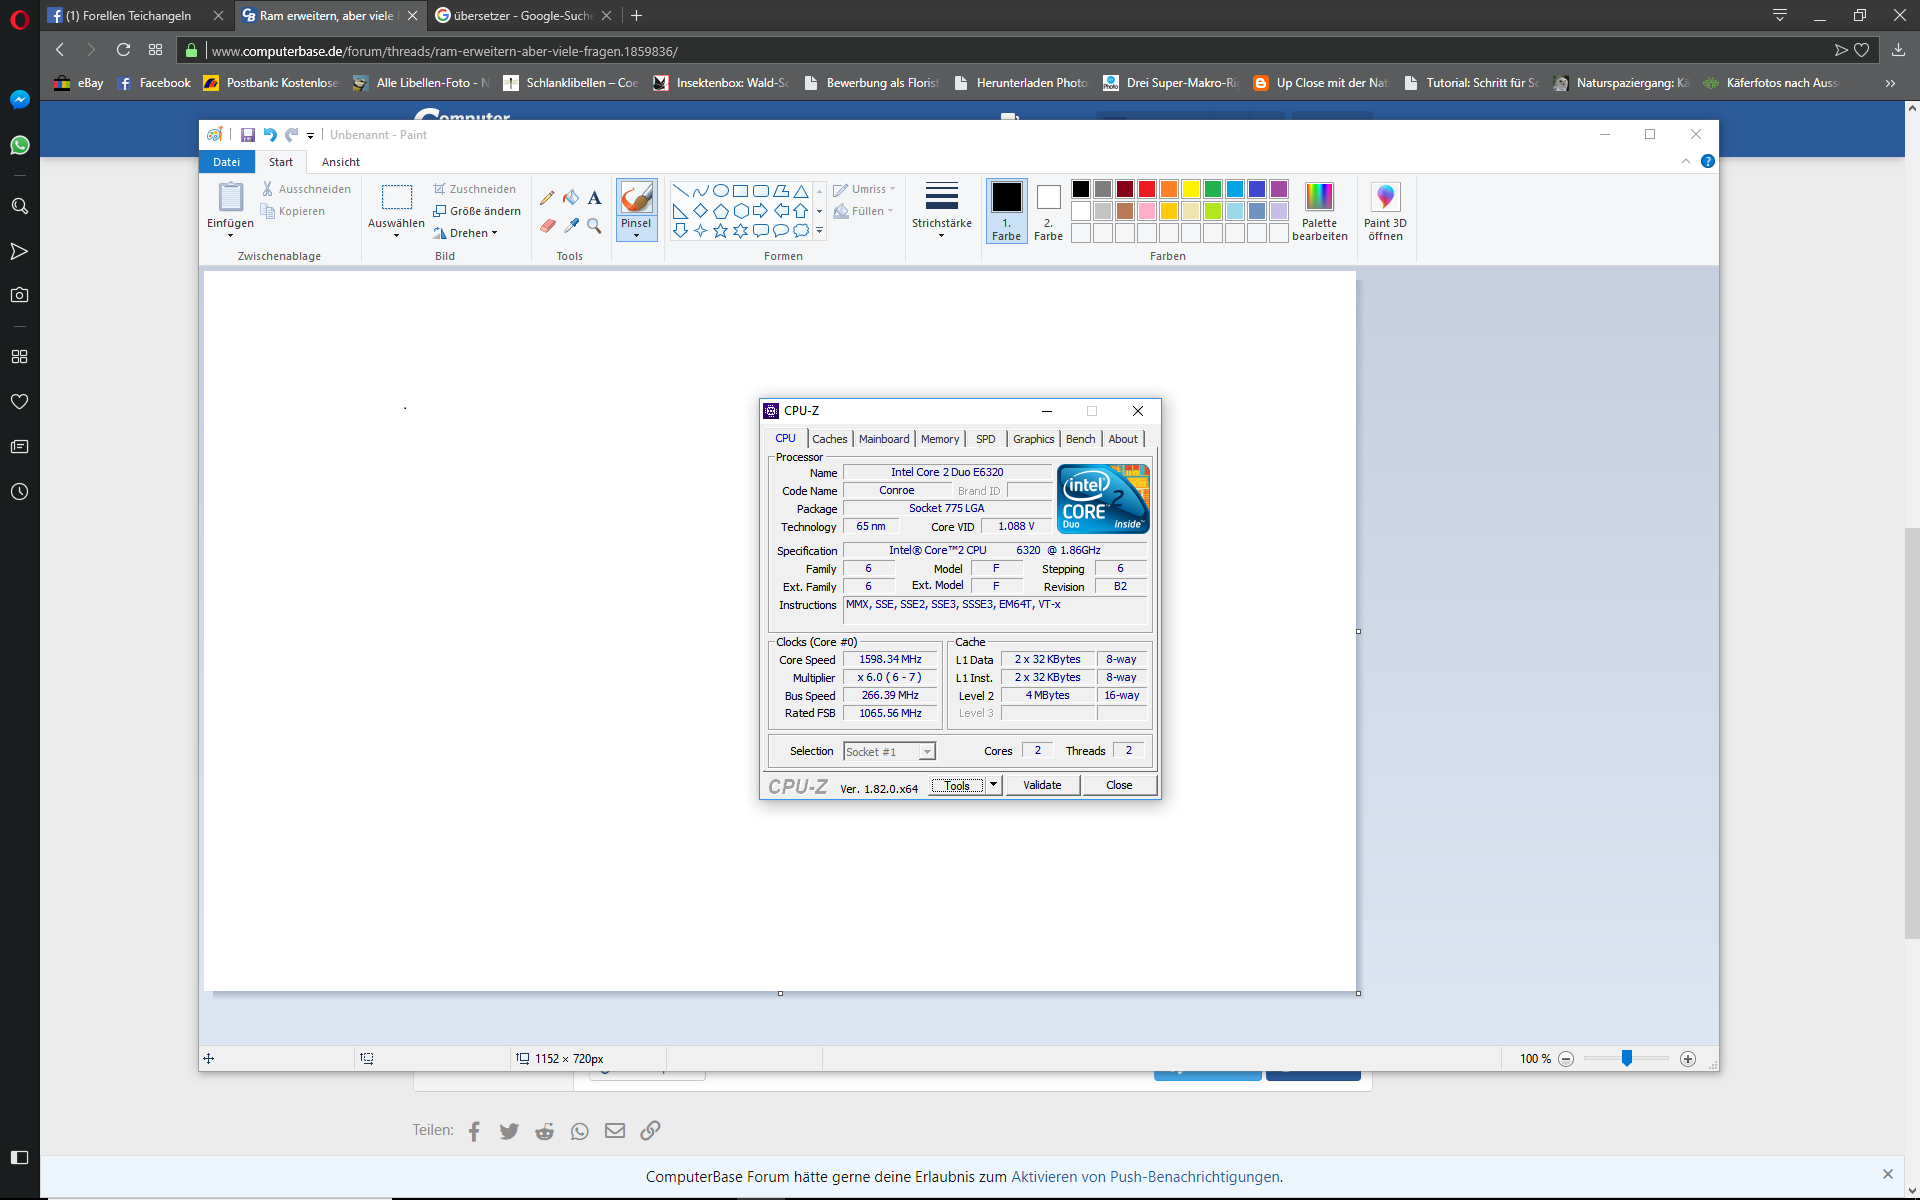
Task: Click Aktivieren von Push-Benachrichtigungen link
Action: [x=1145, y=1177]
